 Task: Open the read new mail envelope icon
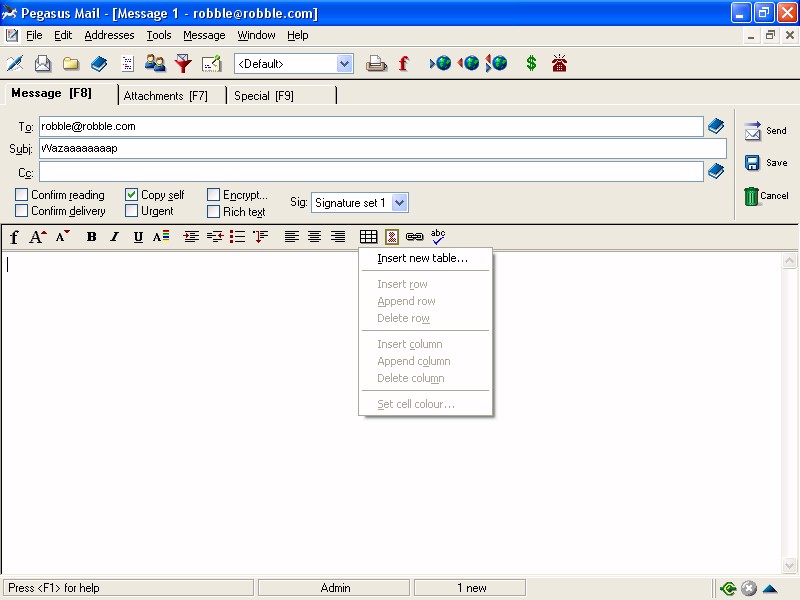pos(43,64)
